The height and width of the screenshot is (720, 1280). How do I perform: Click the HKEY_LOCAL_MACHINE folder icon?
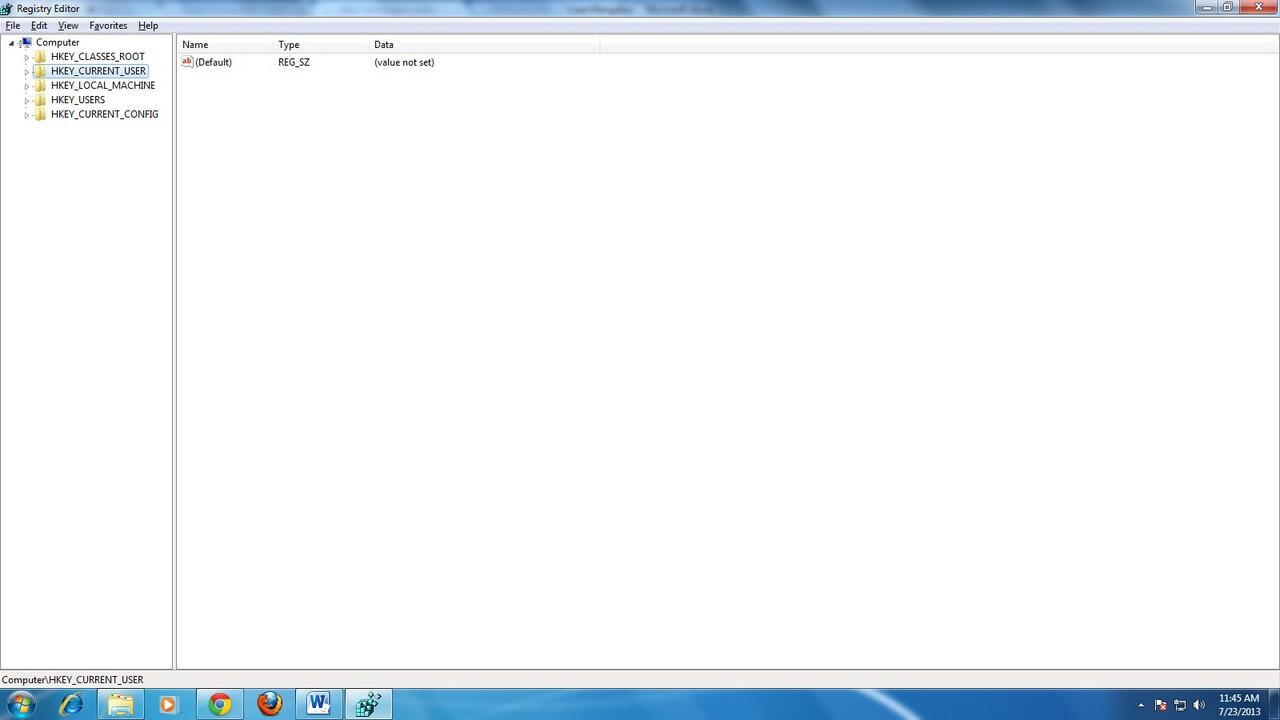40,86
